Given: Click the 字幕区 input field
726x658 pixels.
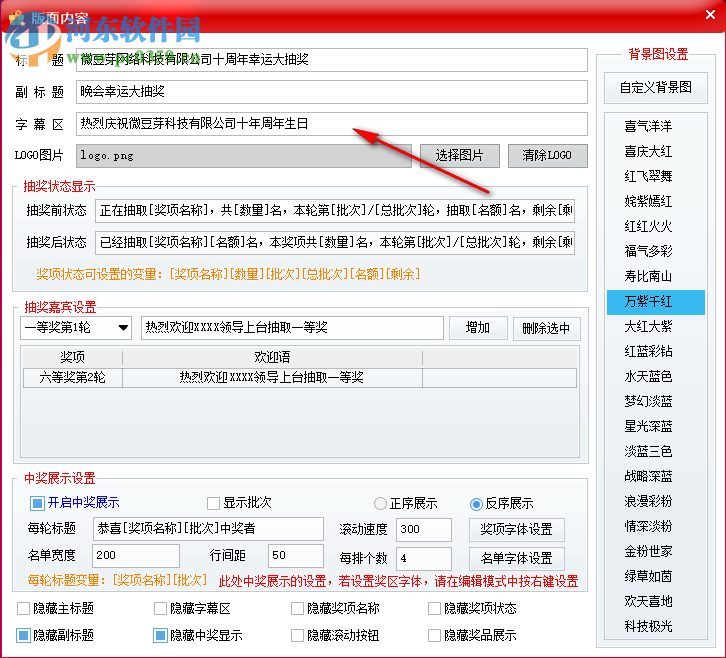Looking at the screenshot, I should tap(332, 124).
